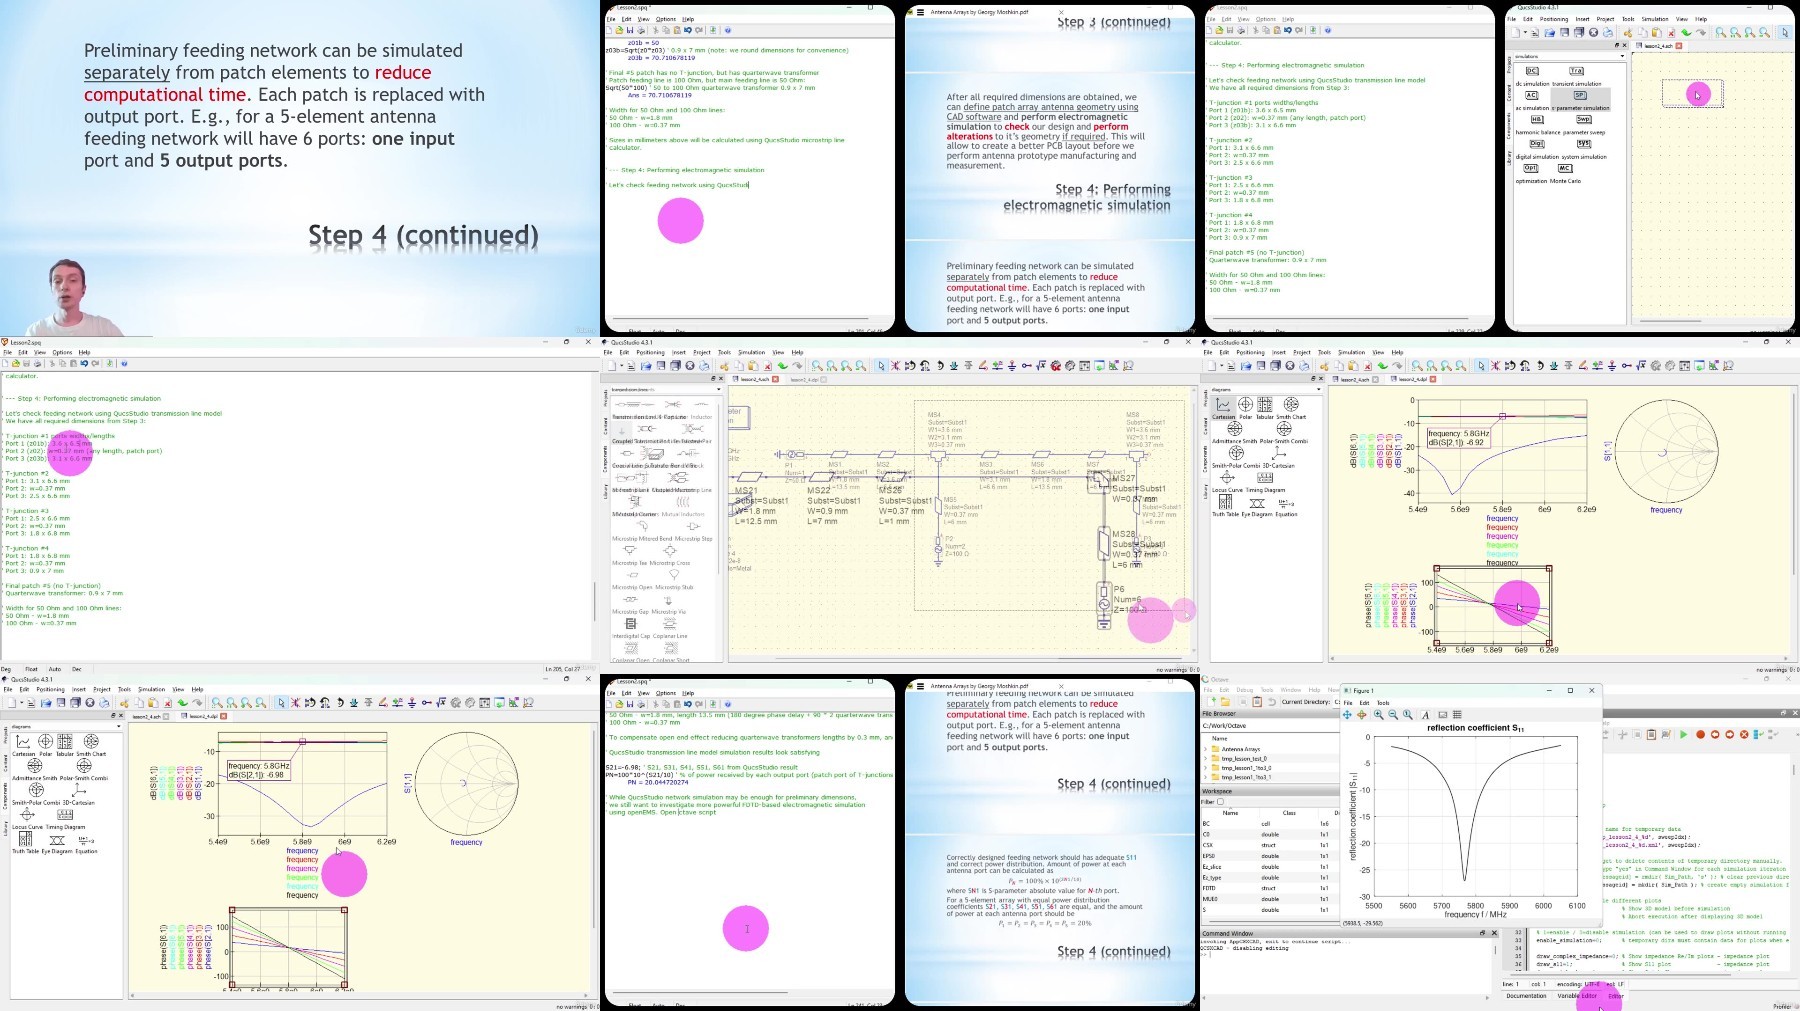The height and width of the screenshot is (1011, 1800).
Task: Enable the Workspace Filter checkbox in Octave
Action: 1220,801
